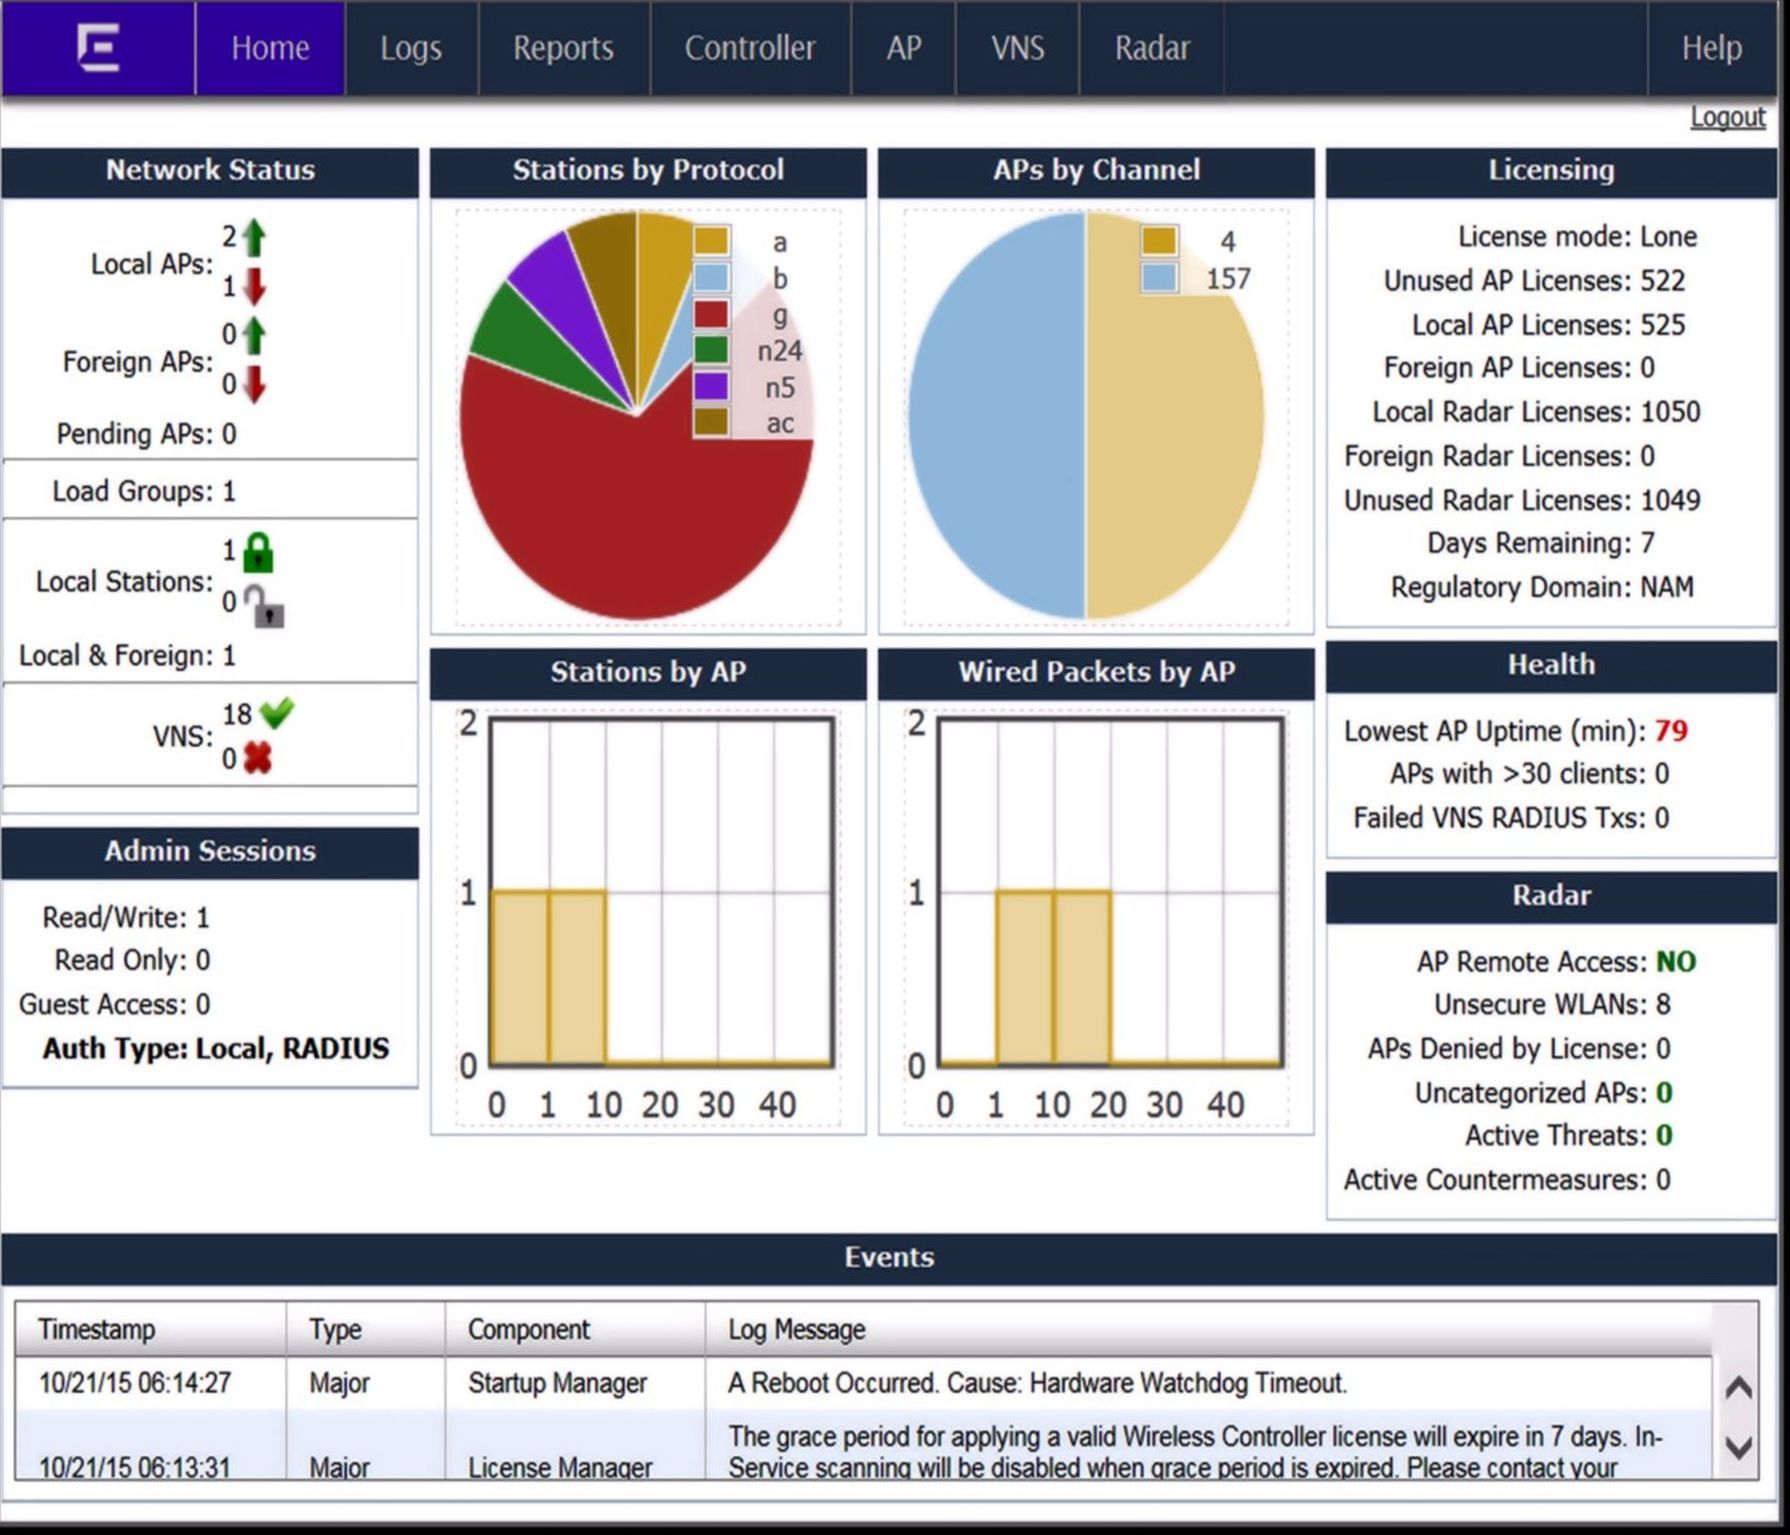Click the gray unlocked padlock icon
The image size is (1790, 1535).
click(x=265, y=605)
